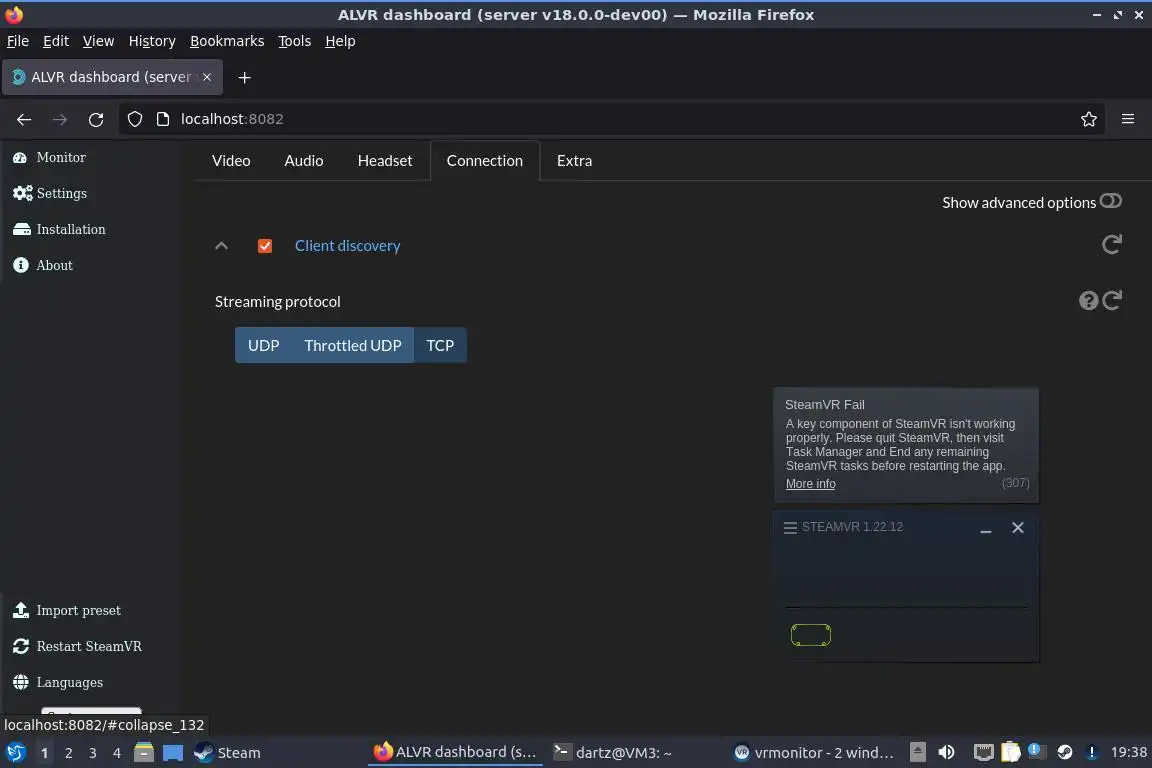
Task: Close the SteamVR status window
Action: pyautogui.click(x=1018, y=528)
